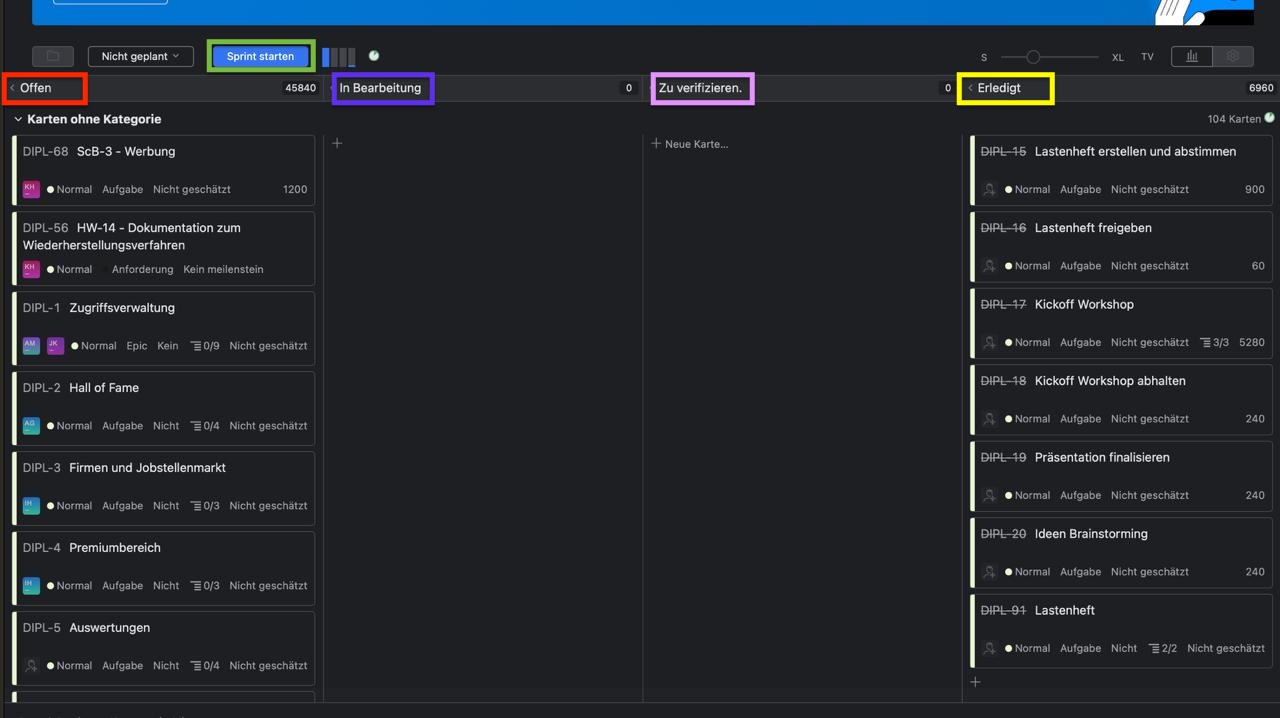The height and width of the screenshot is (718, 1280).
Task: Collapse the Erledigt column with chevron
Action: (x=970, y=88)
